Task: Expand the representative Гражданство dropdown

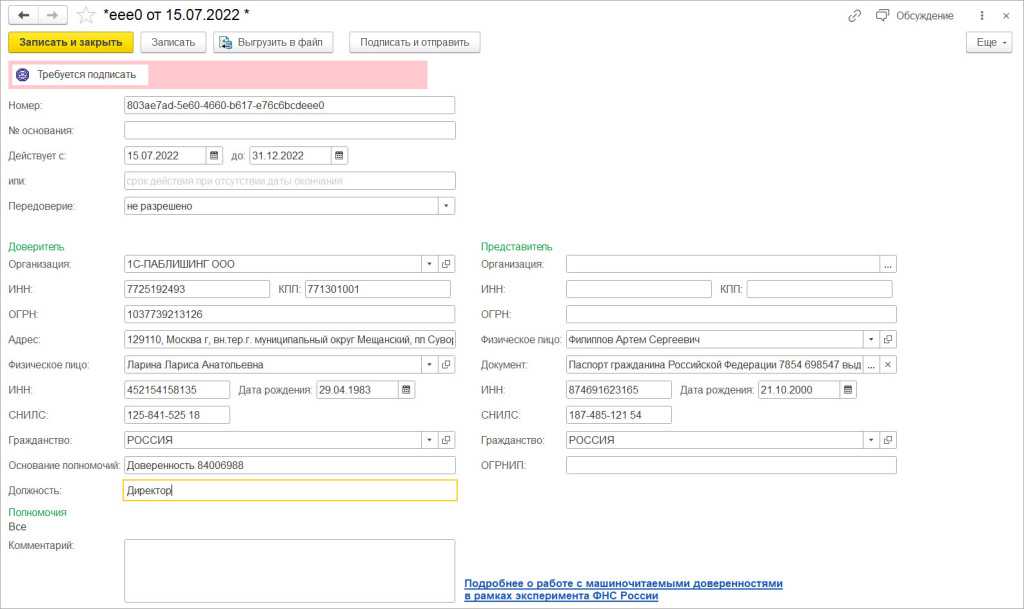Action: click(x=871, y=440)
